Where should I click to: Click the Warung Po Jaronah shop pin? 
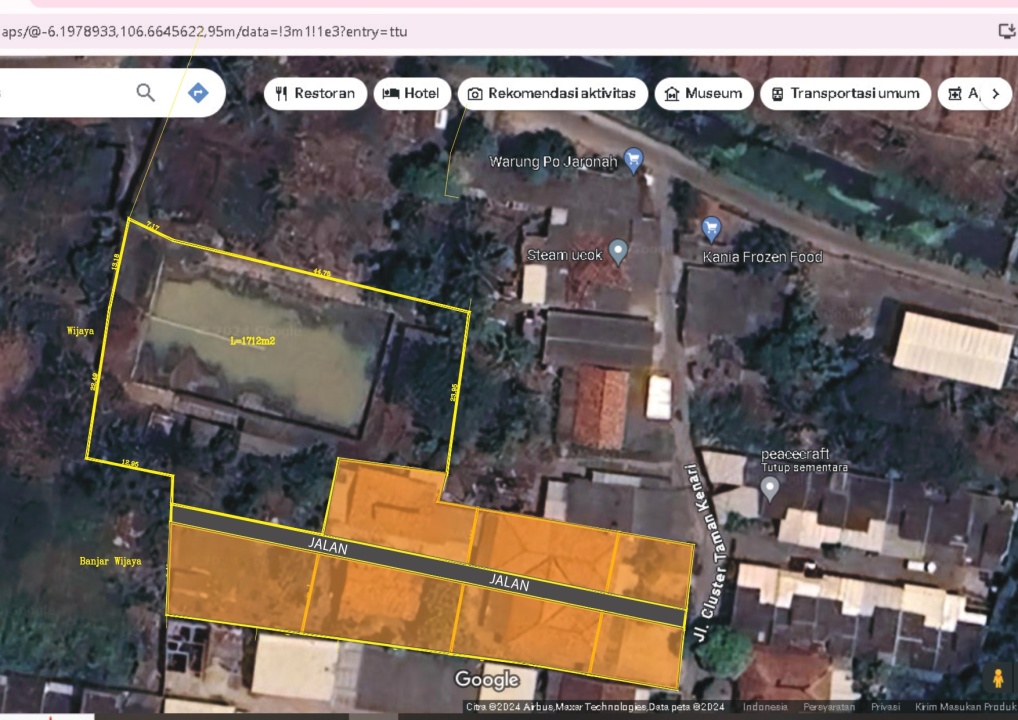[x=632, y=159]
